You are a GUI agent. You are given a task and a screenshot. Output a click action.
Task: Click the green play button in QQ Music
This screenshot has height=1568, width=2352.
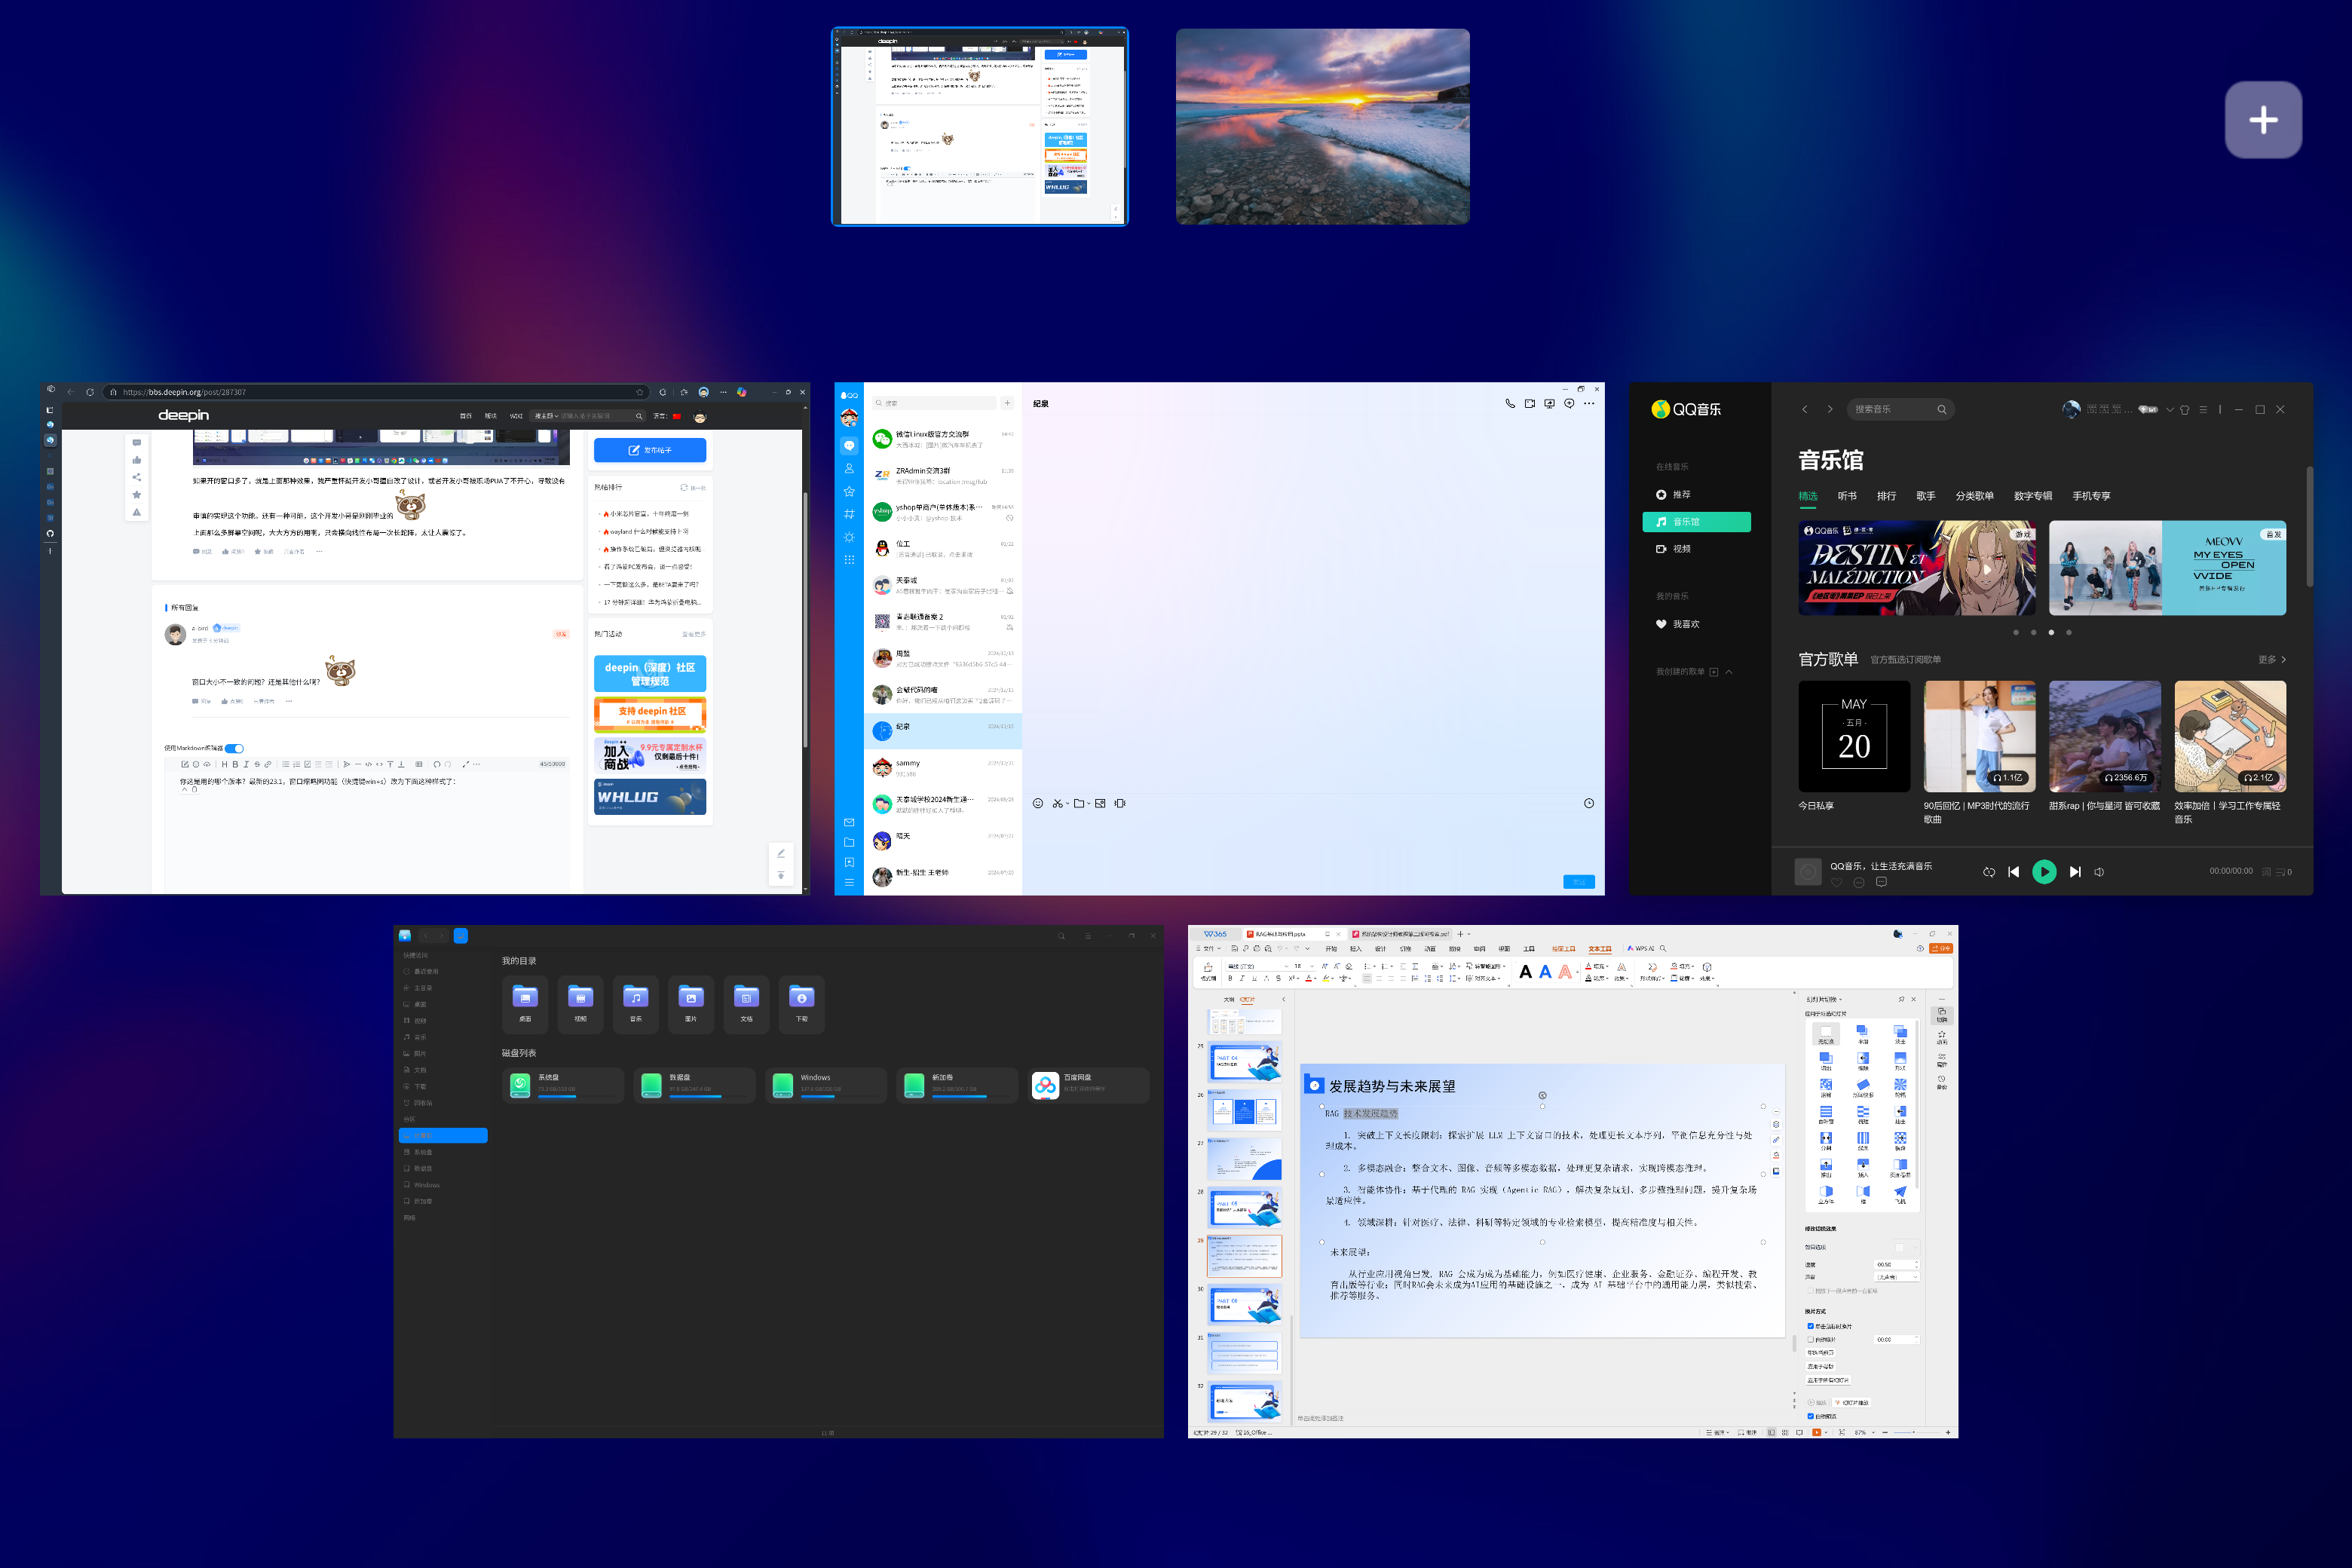pyautogui.click(x=2044, y=872)
